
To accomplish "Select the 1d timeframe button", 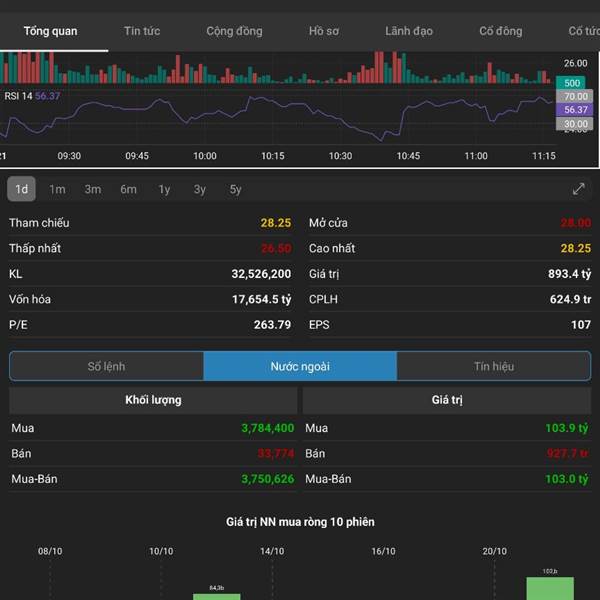I will (21, 189).
